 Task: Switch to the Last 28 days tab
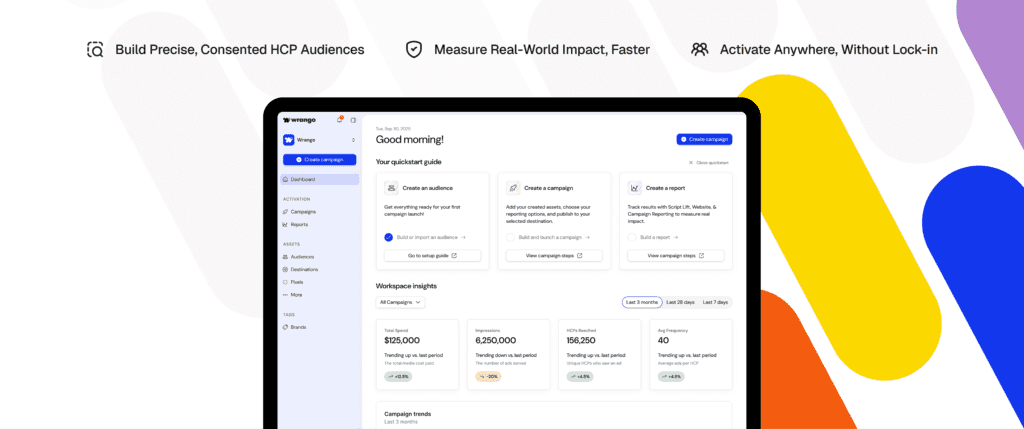click(x=679, y=302)
